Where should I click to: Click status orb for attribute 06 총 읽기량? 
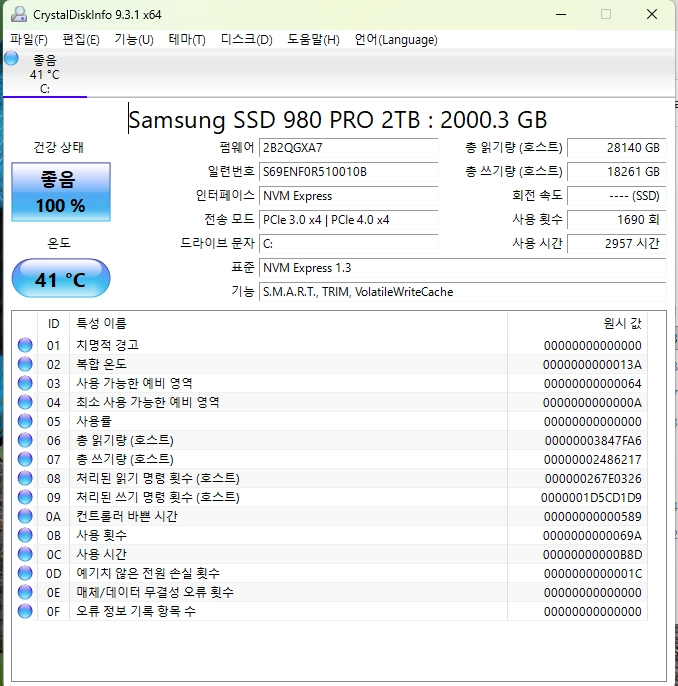pyautogui.click(x=25, y=440)
